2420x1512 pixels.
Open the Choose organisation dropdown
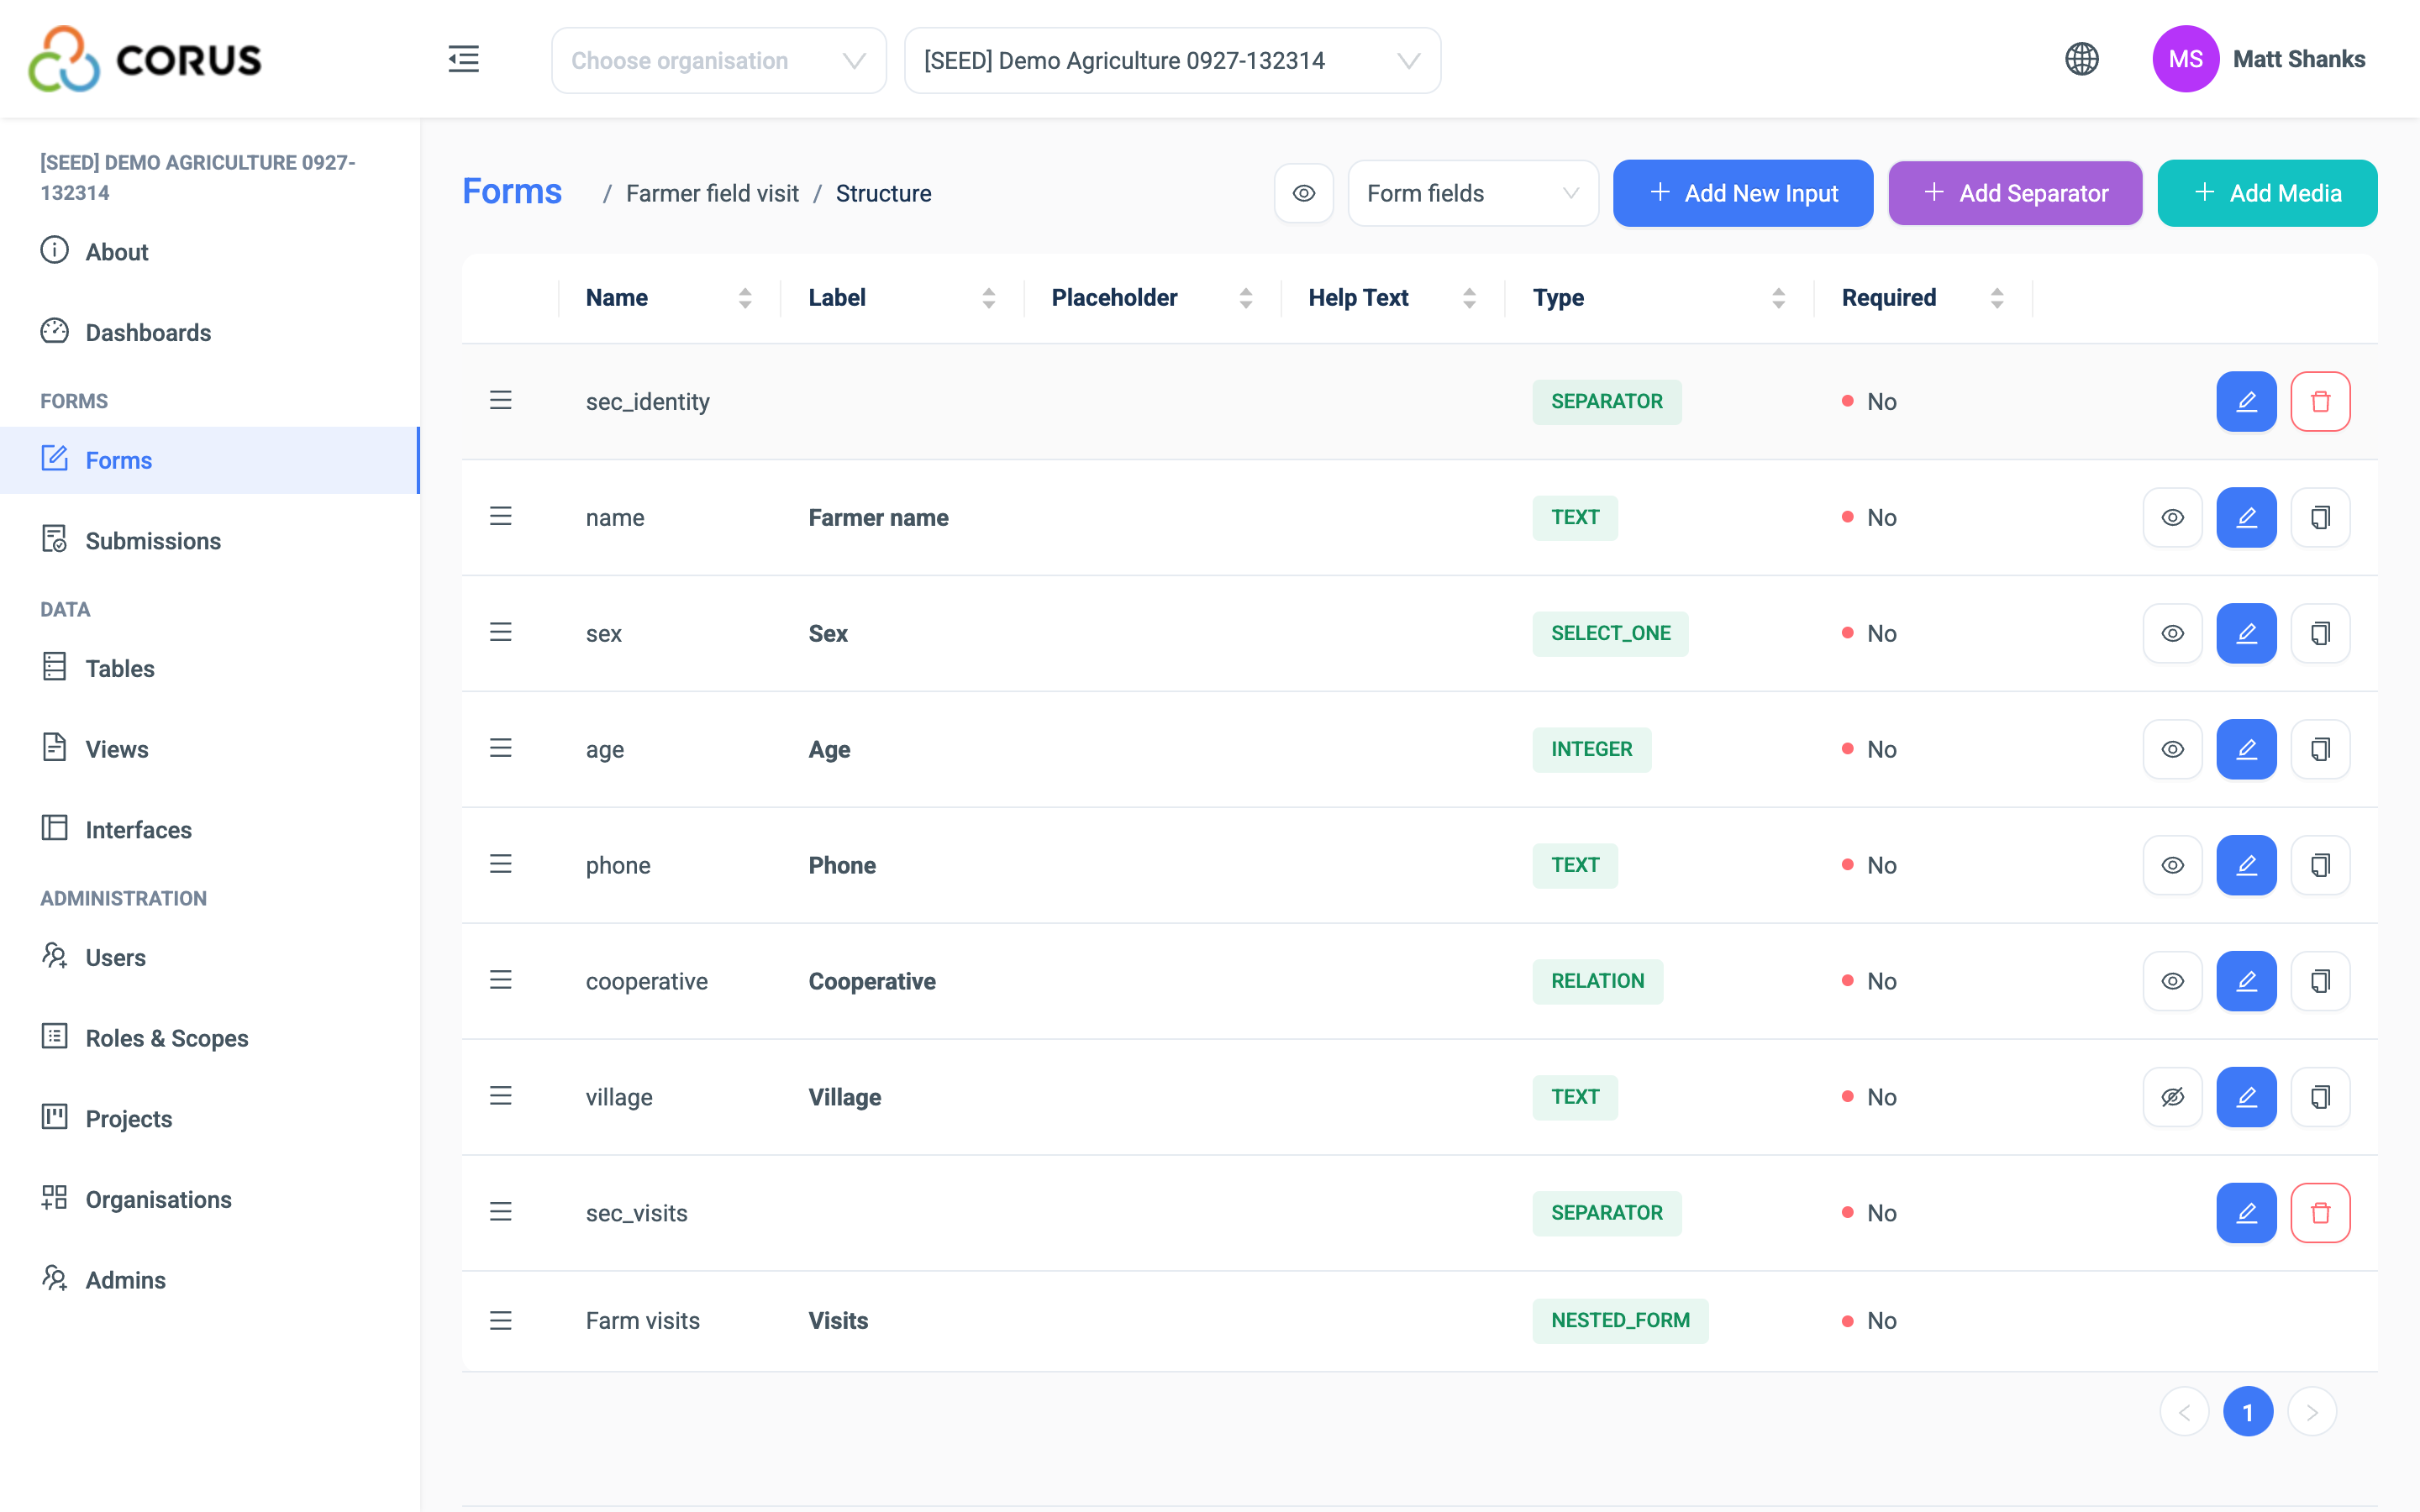[x=718, y=60]
